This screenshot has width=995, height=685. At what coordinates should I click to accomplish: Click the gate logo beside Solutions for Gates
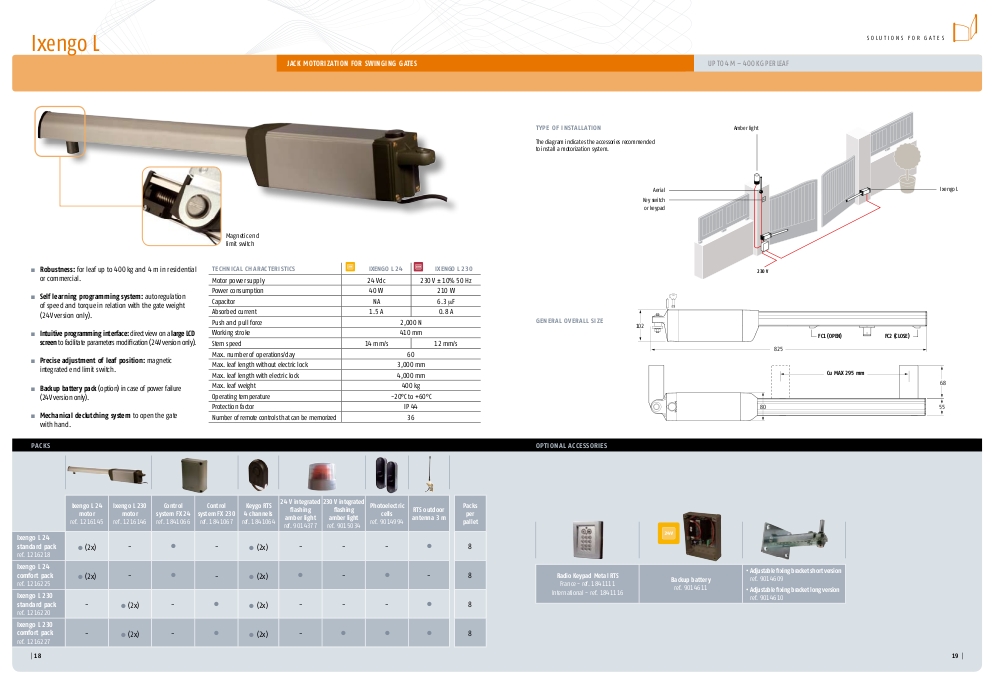(x=965, y=29)
